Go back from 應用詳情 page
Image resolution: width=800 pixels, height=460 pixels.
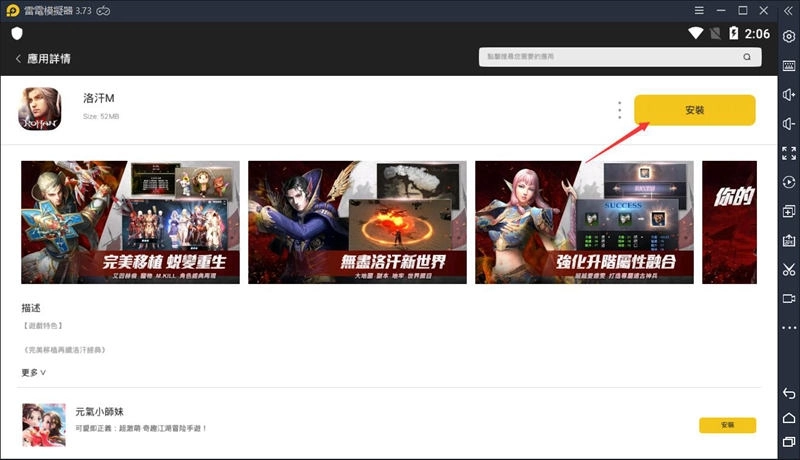pyautogui.click(x=18, y=59)
